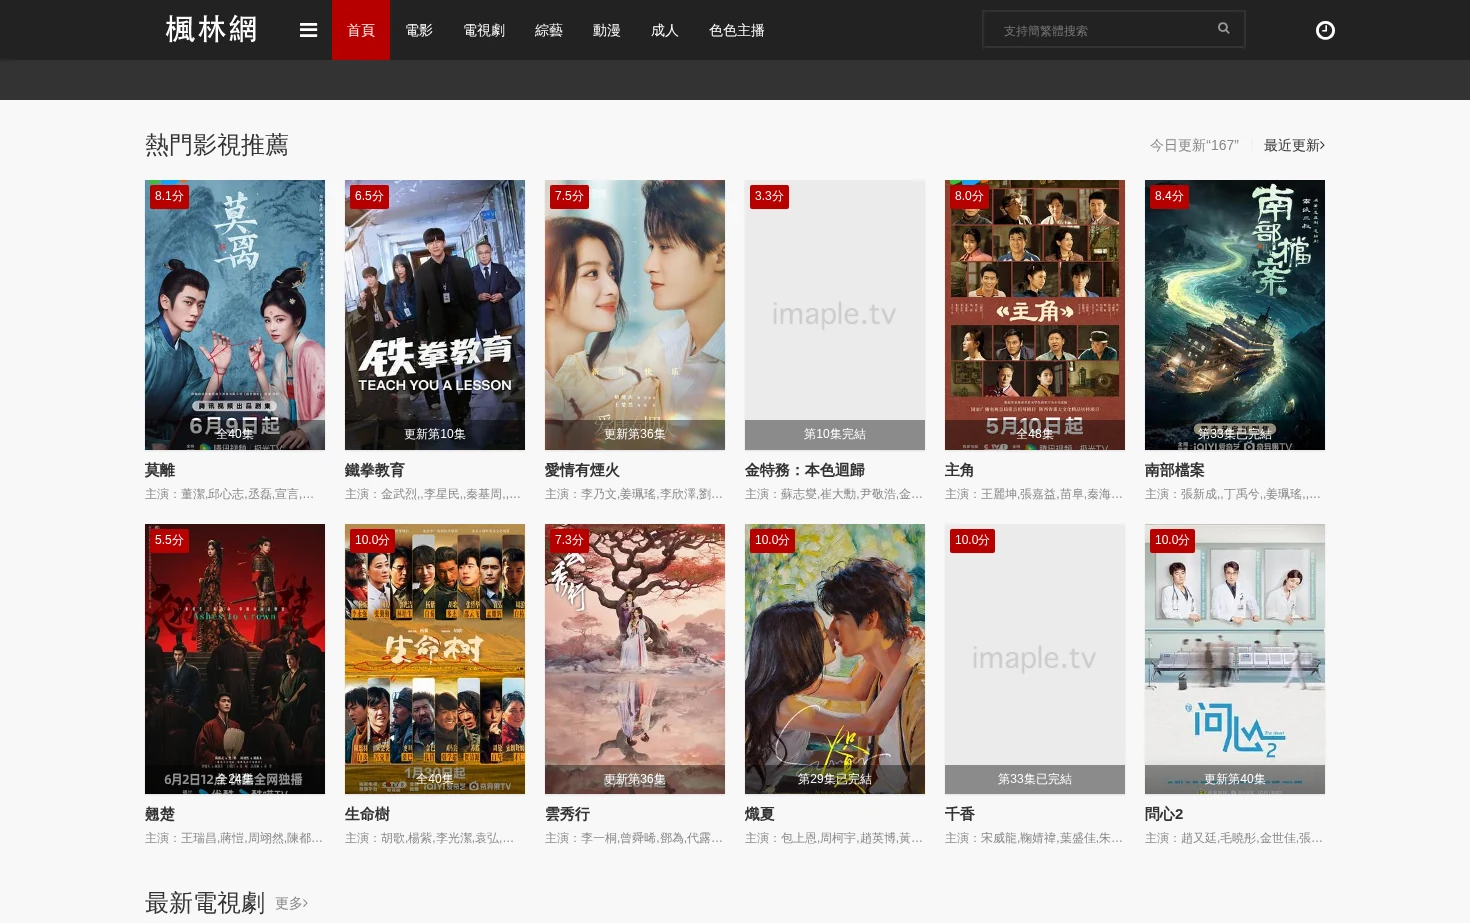
Task: Open the 金特務：本色迴歸 placeholder poster
Action: 835,315
